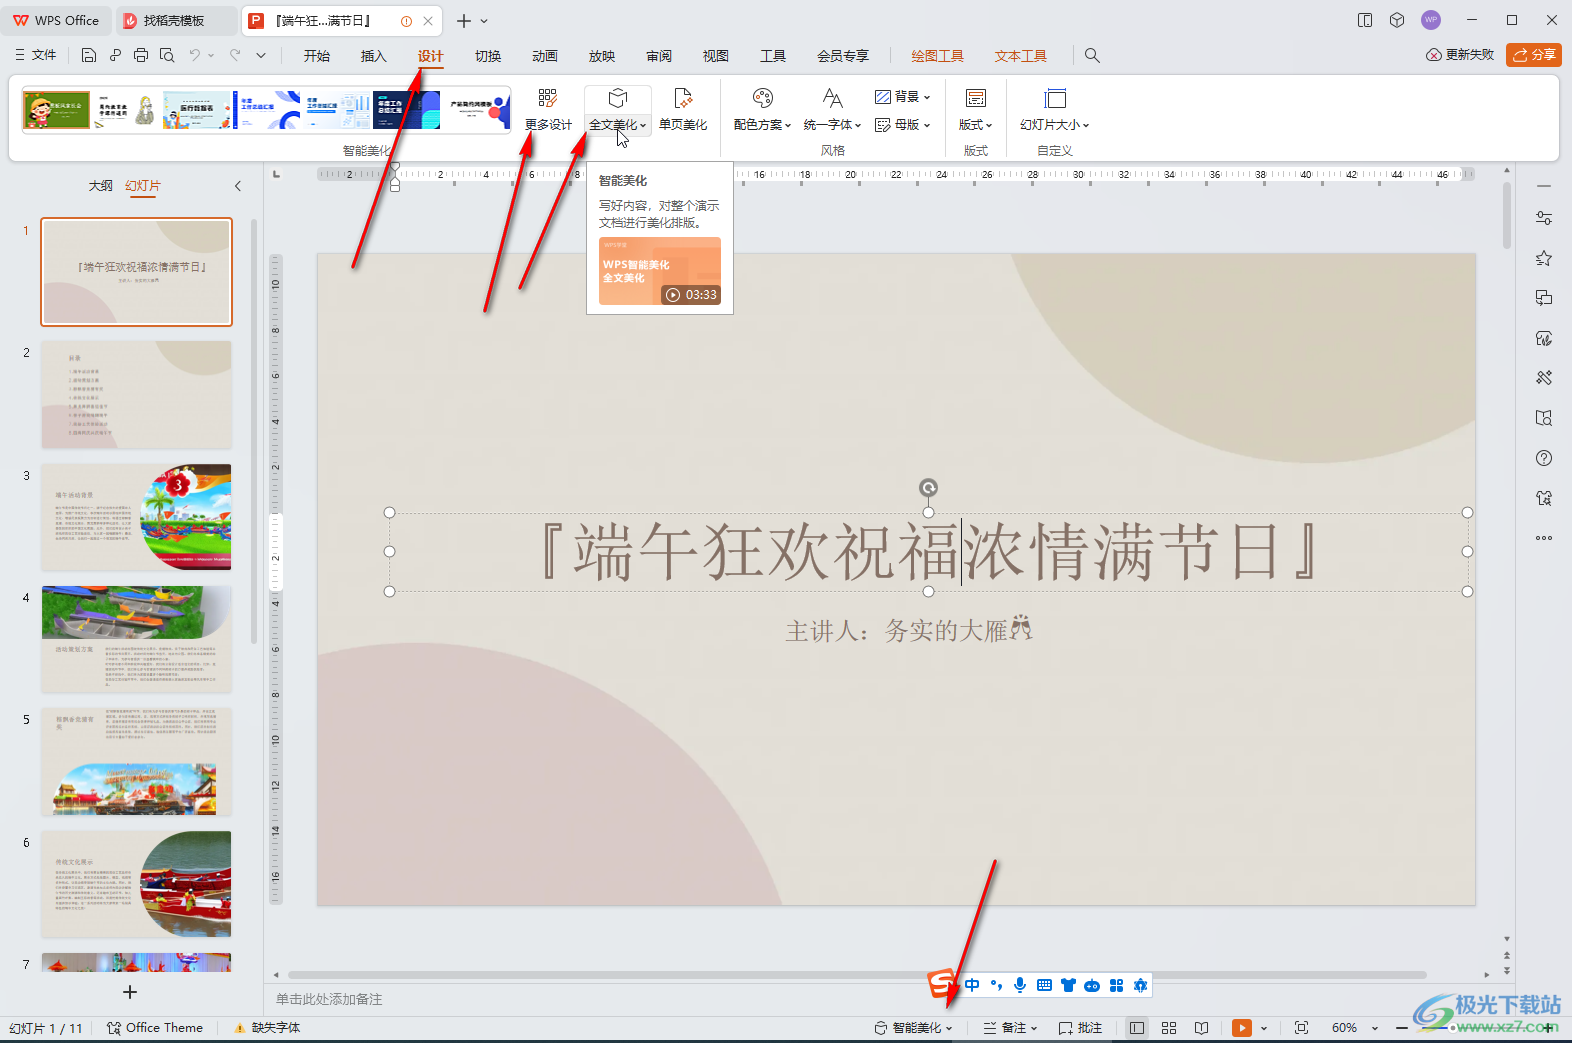This screenshot has height=1043, width=1572.
Task: Switch to slide sorter view icon
Action: (1169, 1028)
